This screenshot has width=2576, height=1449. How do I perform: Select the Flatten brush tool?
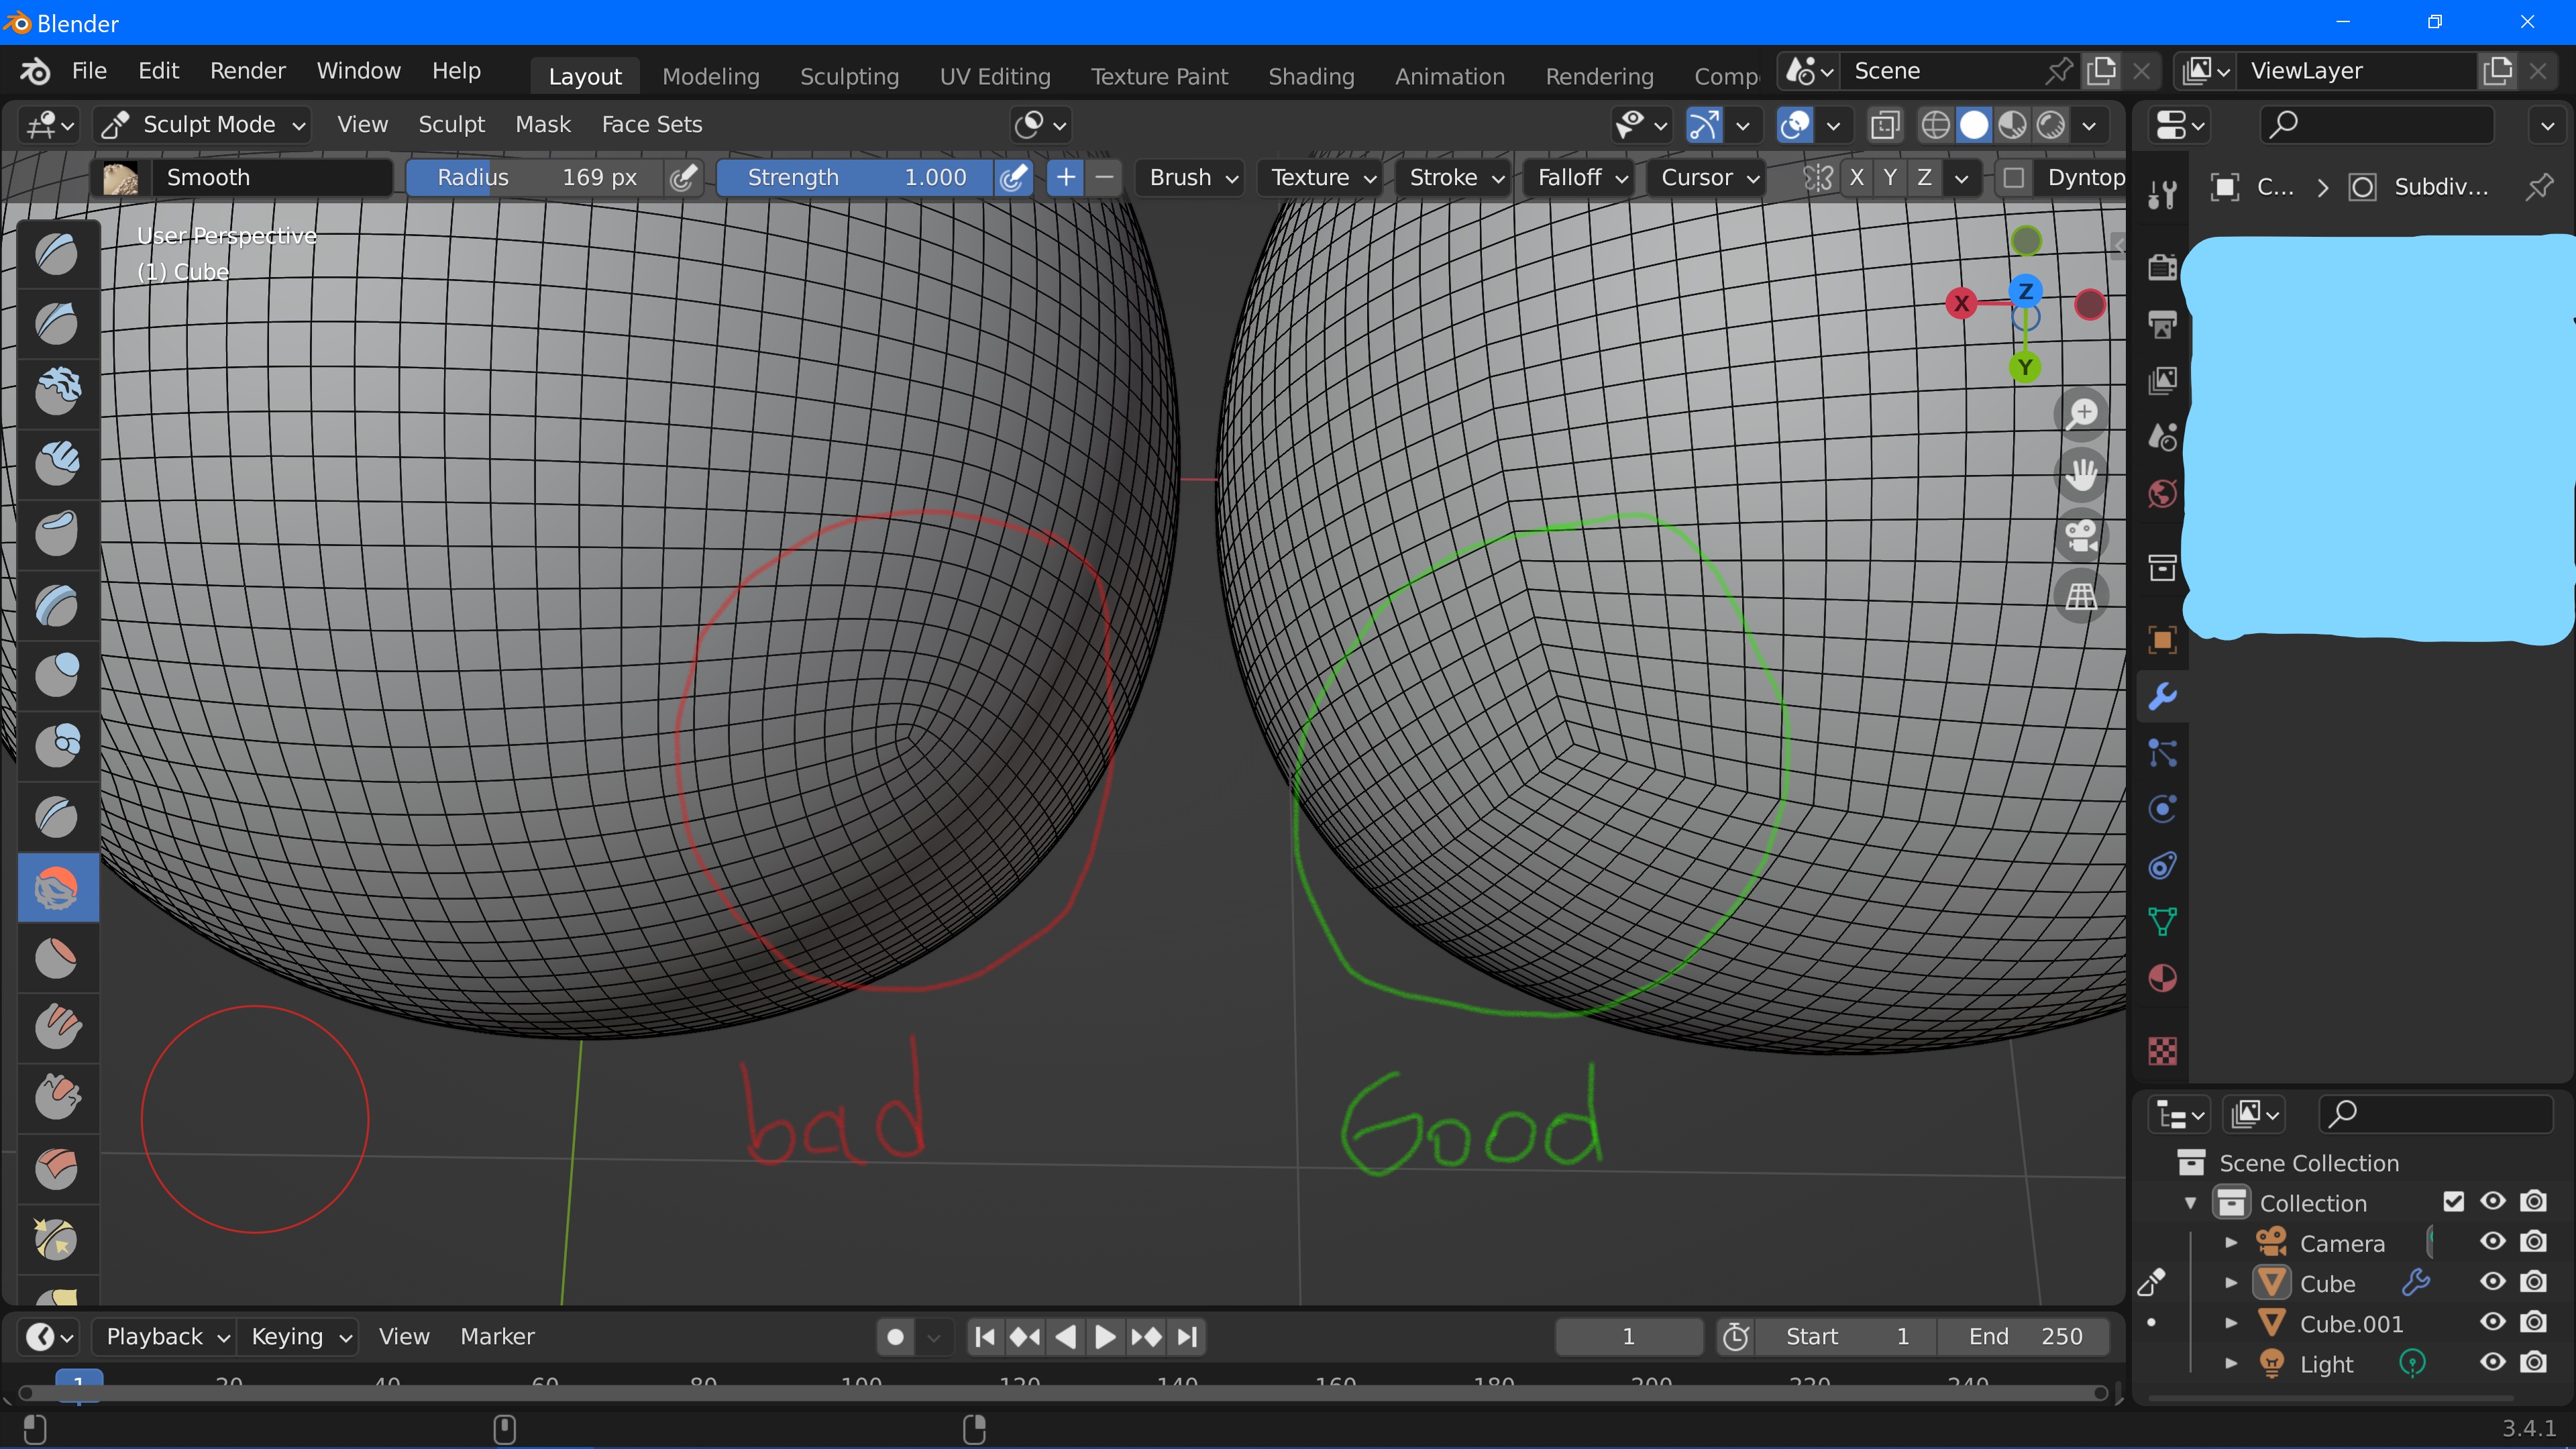(x=57, y=957)
